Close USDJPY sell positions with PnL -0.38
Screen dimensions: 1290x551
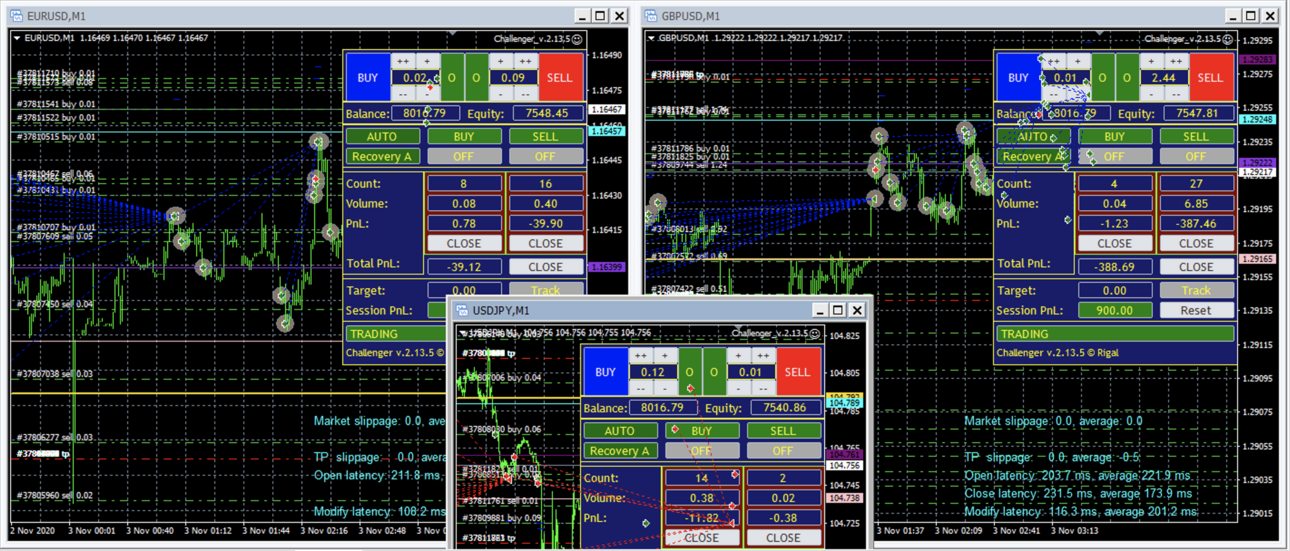[783, 537]
